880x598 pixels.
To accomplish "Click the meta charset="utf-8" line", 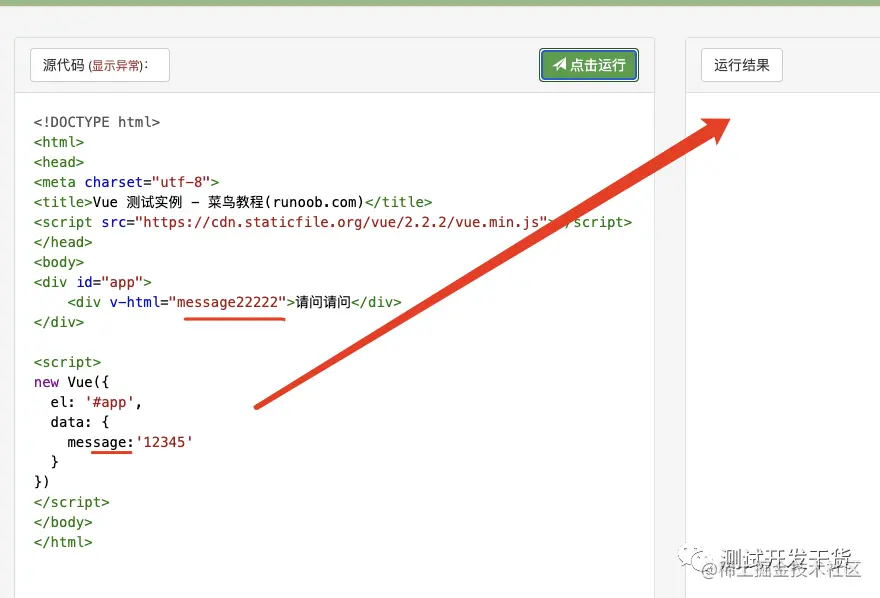I will click(126, 182).
